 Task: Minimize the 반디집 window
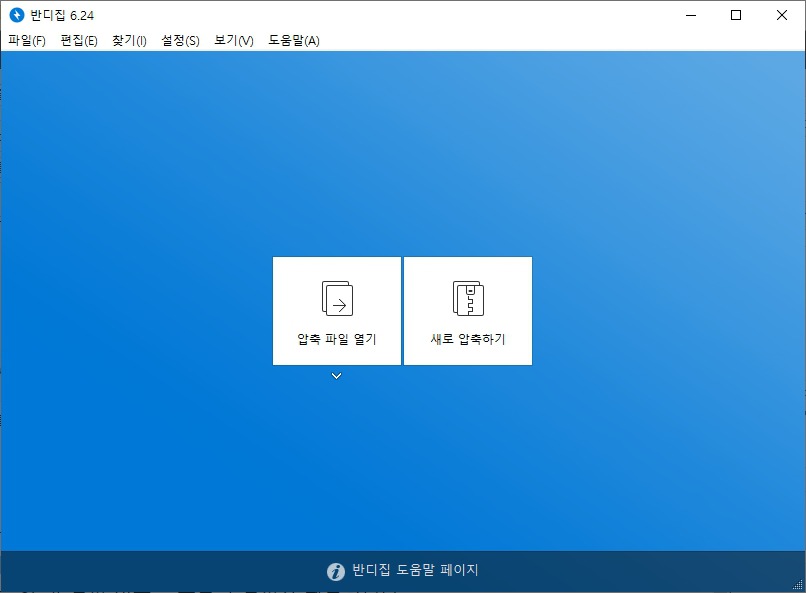coord(691,15)
